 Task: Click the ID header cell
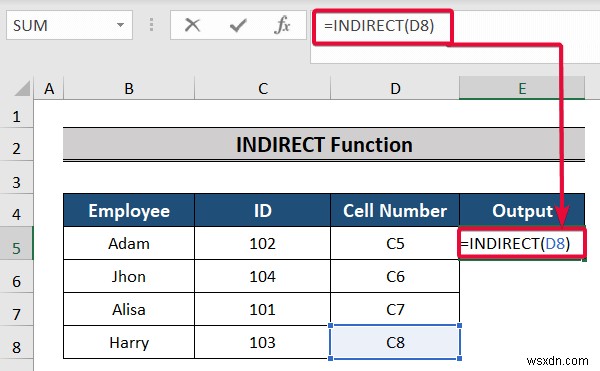coord(262,210)
